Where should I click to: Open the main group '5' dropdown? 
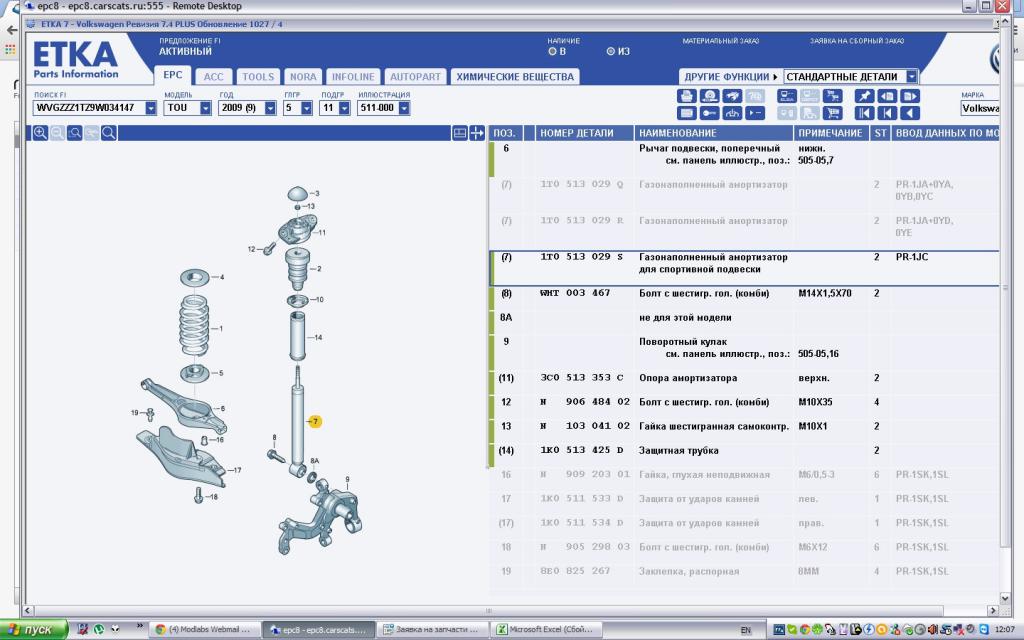[306, 108]
